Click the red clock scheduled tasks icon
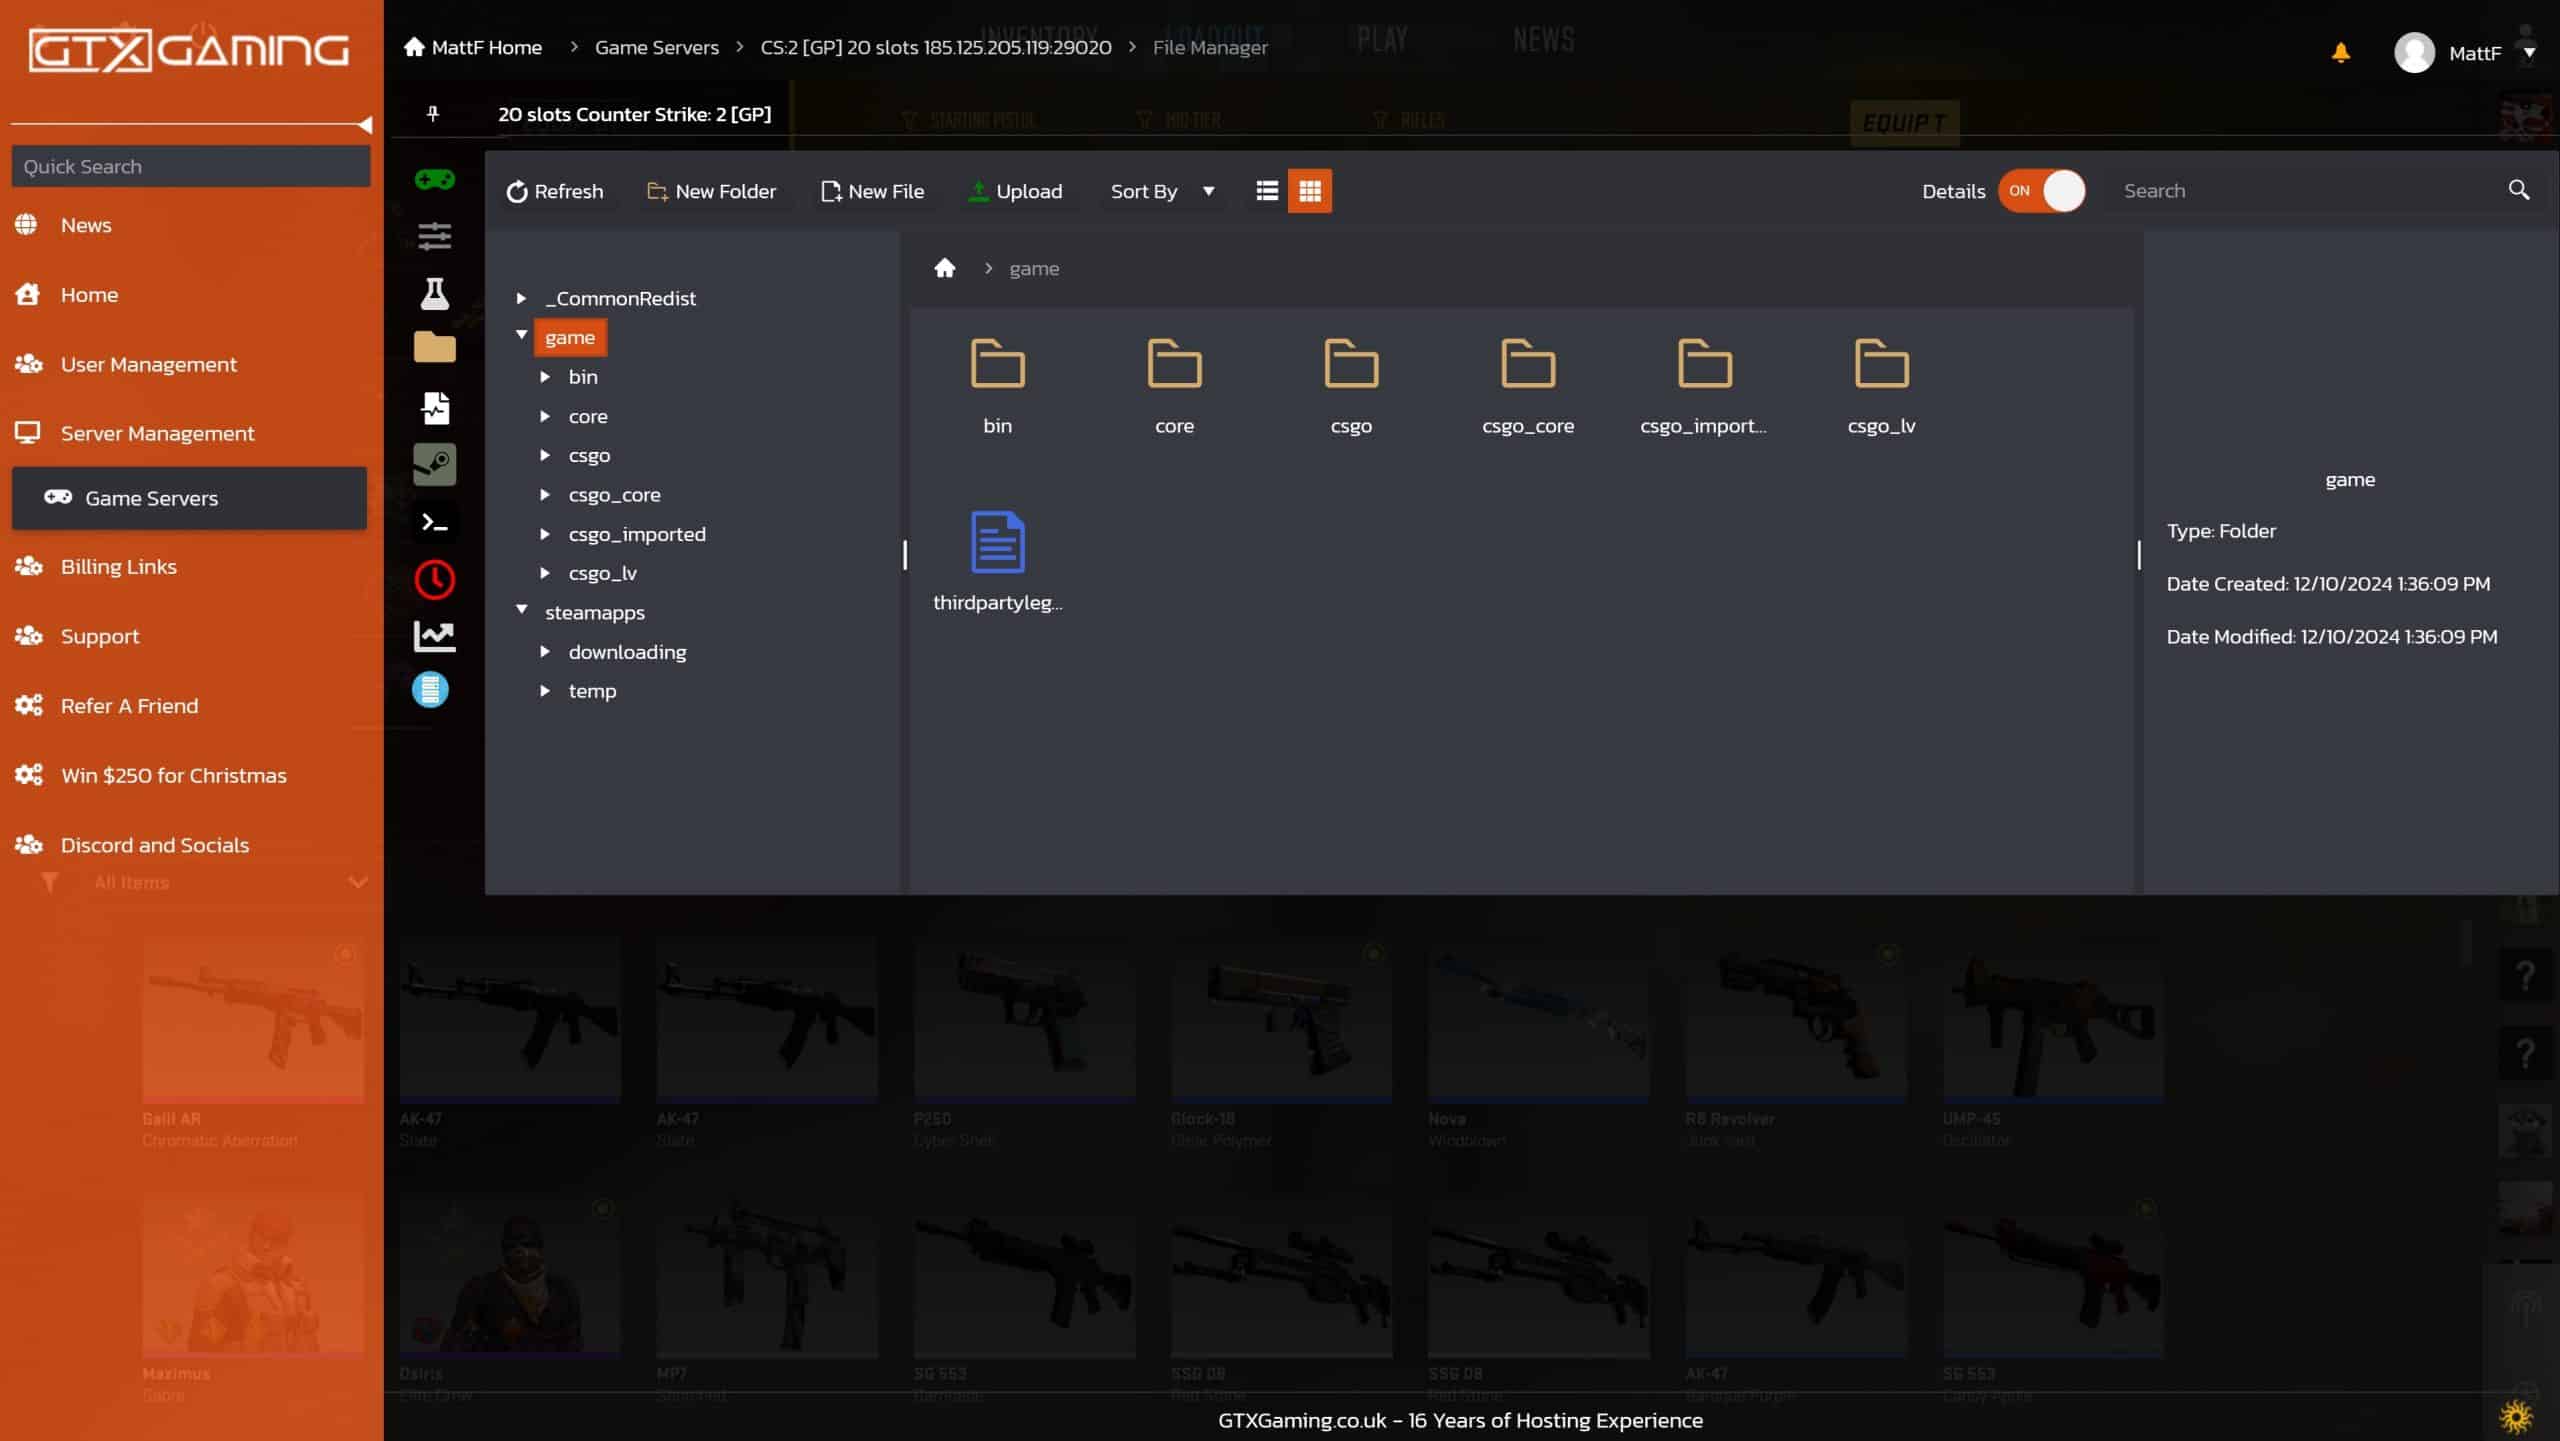 pos(434,580)
